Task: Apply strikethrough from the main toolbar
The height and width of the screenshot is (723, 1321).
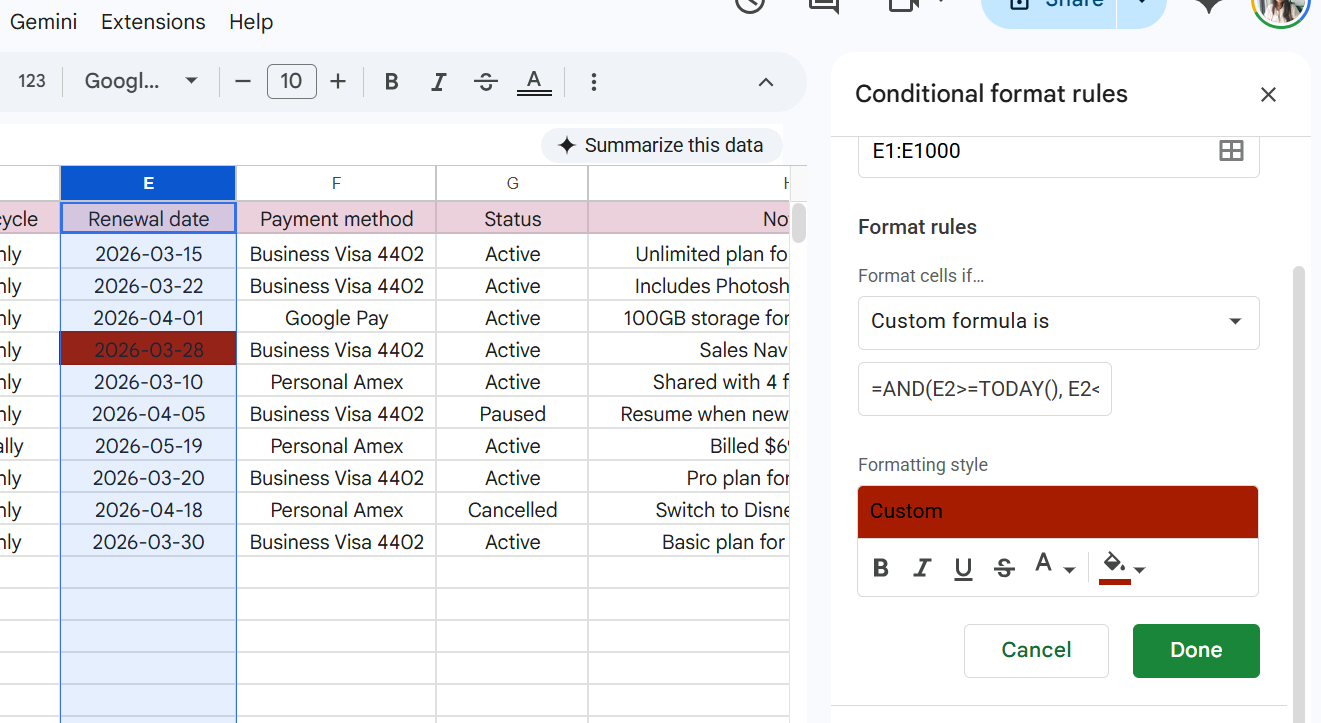Action: [x=486, y=82]
